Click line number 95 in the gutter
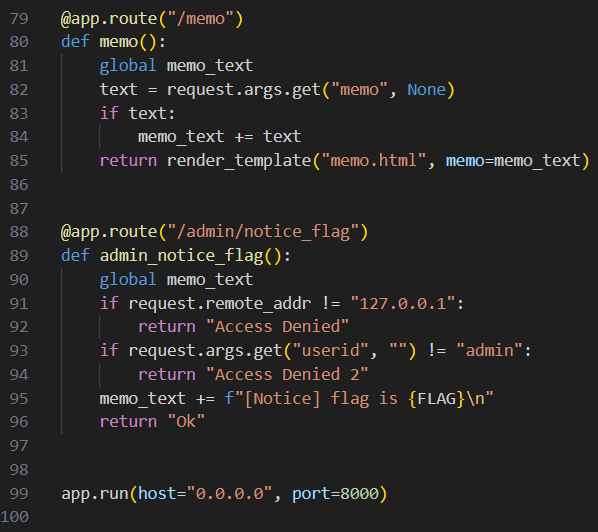598x532 pixels. tap(19, 399)
